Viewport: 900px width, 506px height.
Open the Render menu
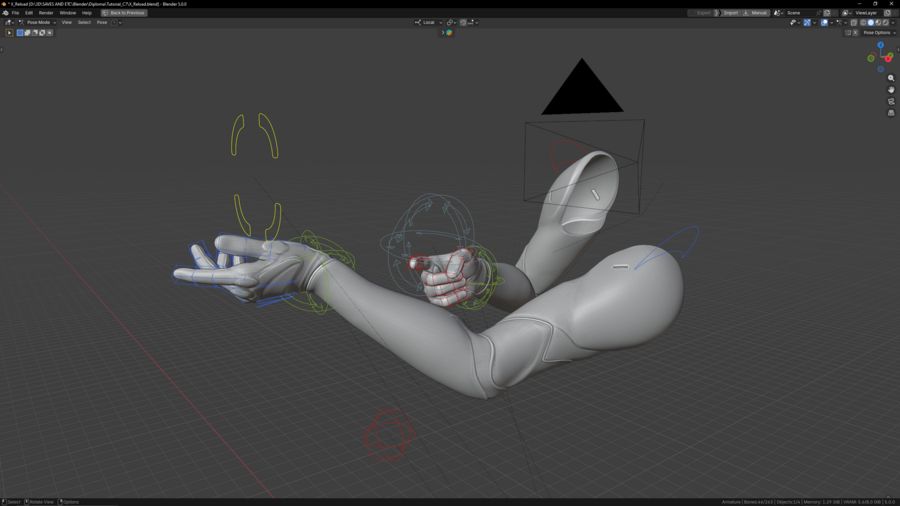(46, 13)
